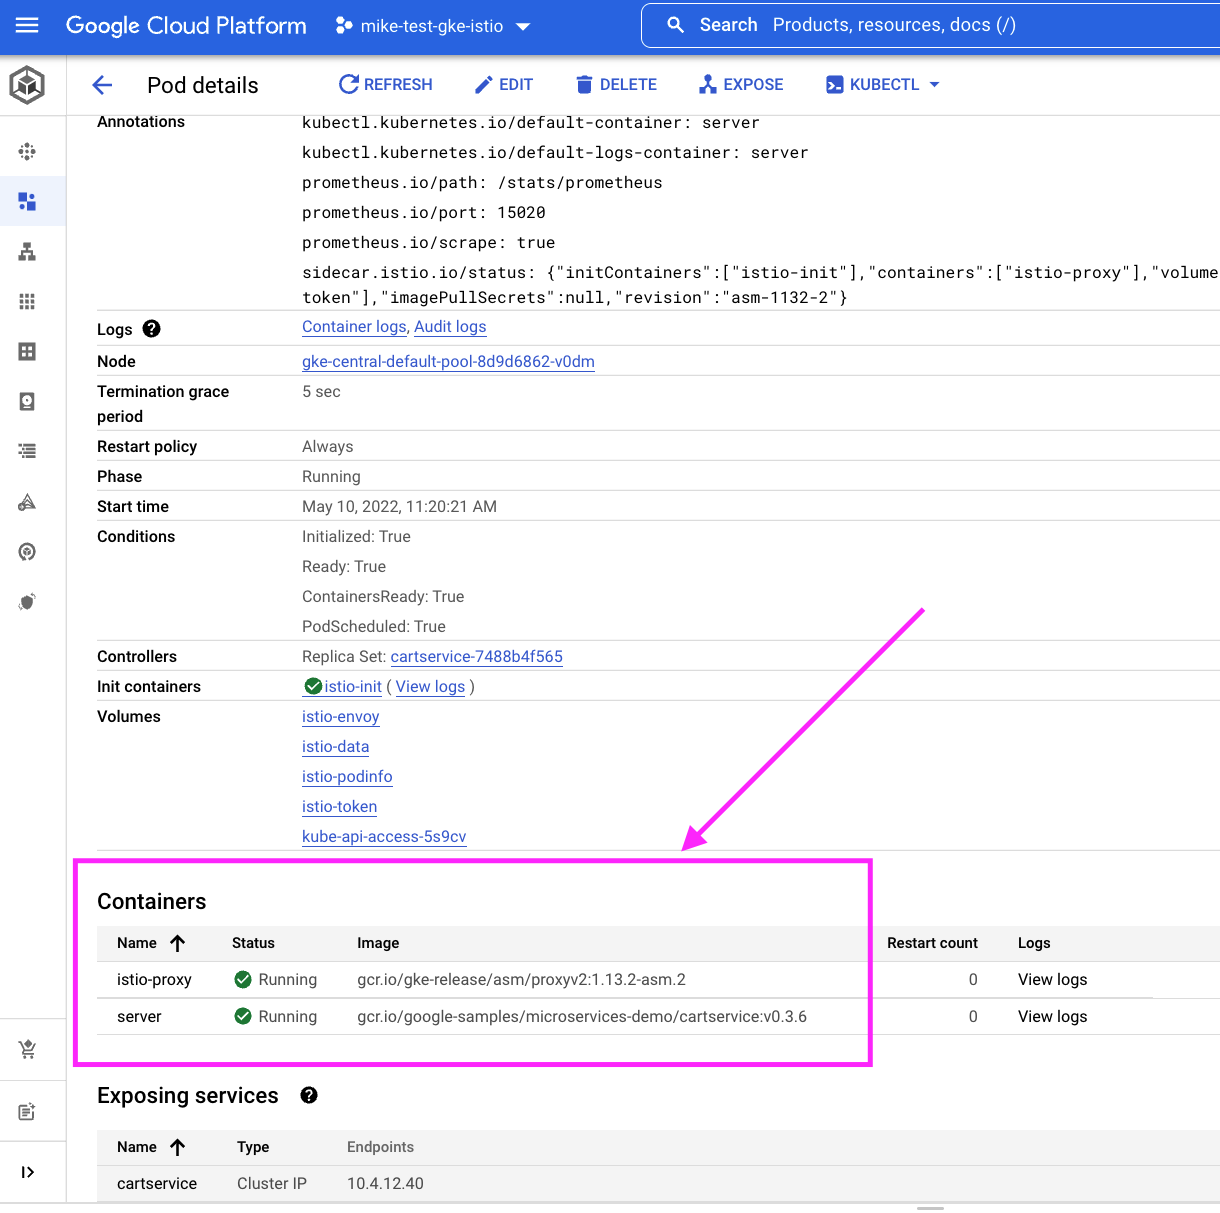Click Exposing services help question icon
The image size is (1220, 1213).
tap(309, 1095)
